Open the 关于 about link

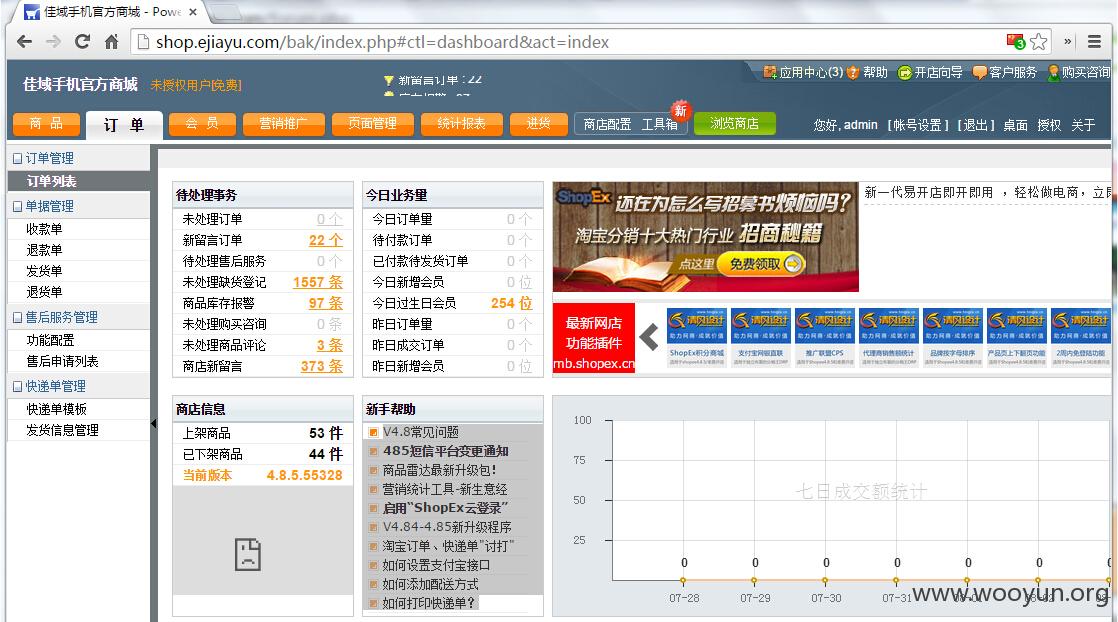(1083, 125)
